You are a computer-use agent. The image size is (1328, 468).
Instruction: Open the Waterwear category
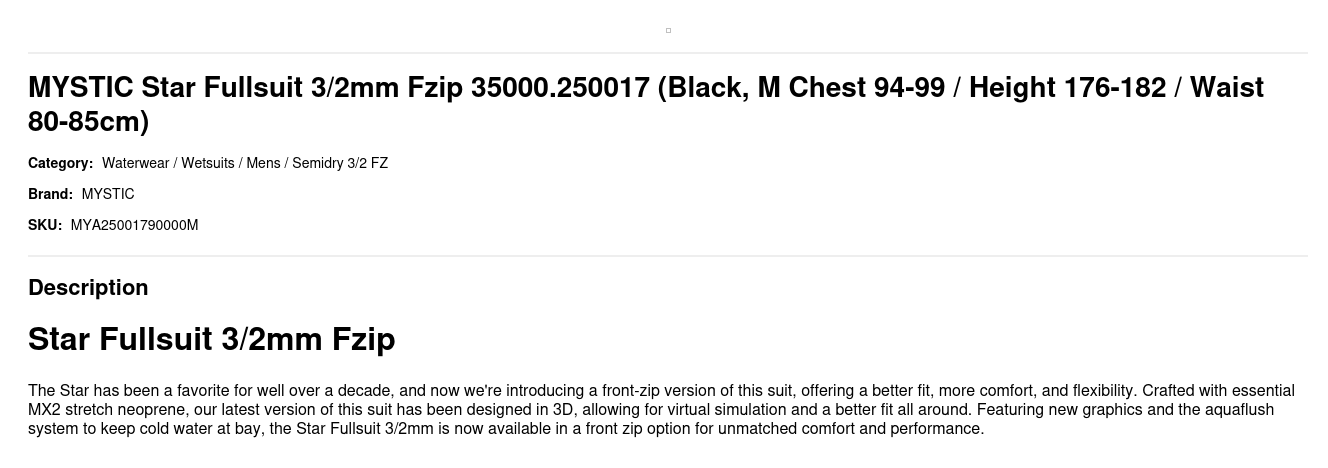click(135, 163)
